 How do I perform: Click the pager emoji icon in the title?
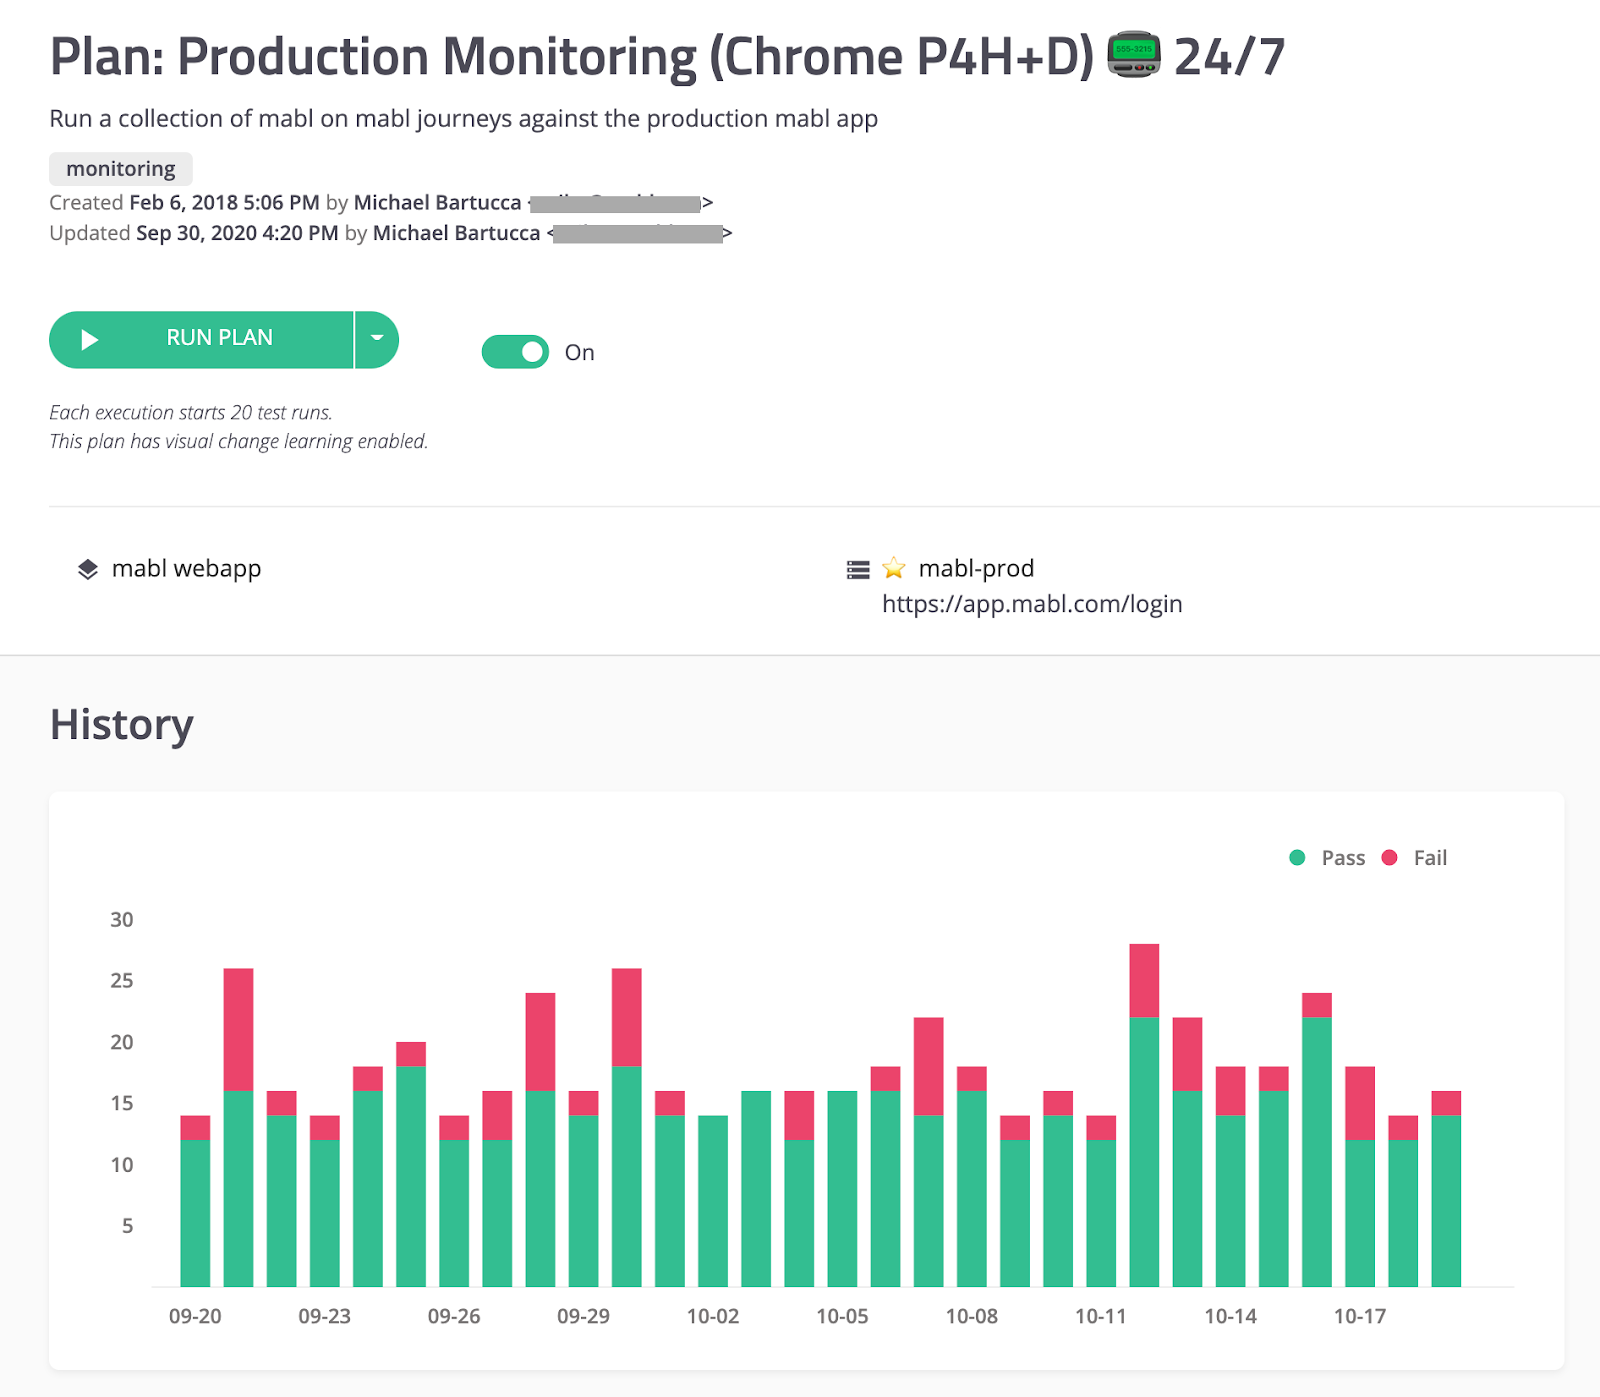1133,55
